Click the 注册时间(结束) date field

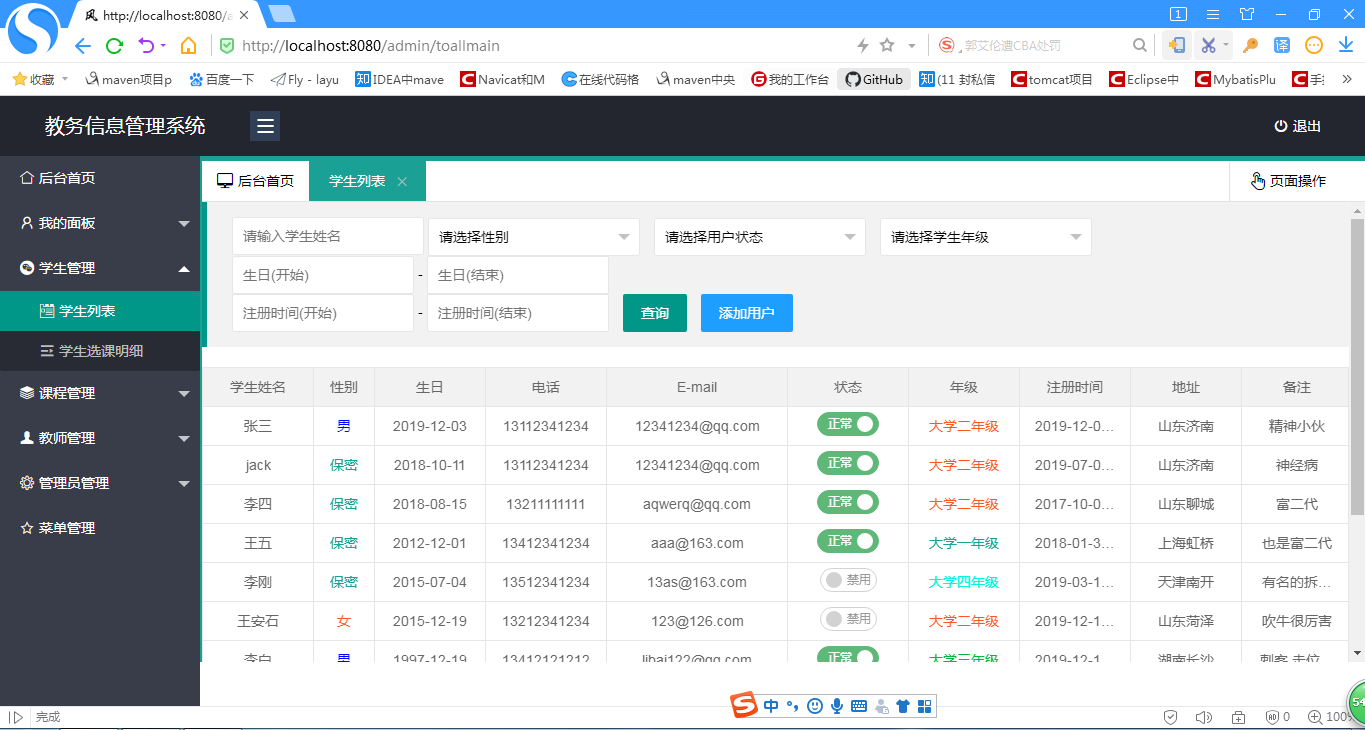(518, 313)
